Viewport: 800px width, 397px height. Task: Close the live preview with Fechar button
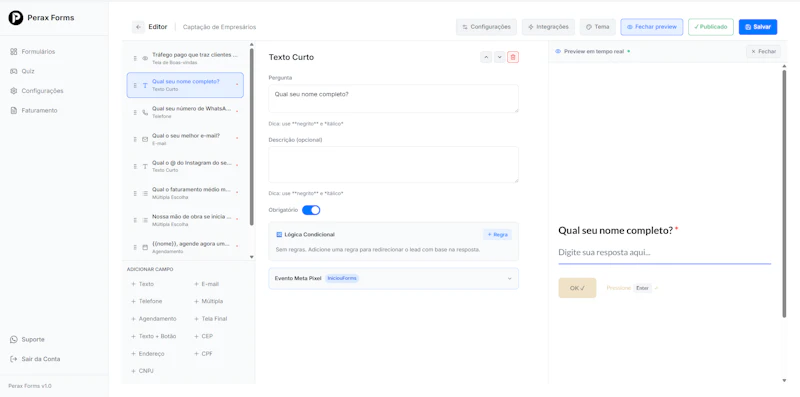[763, 52]
